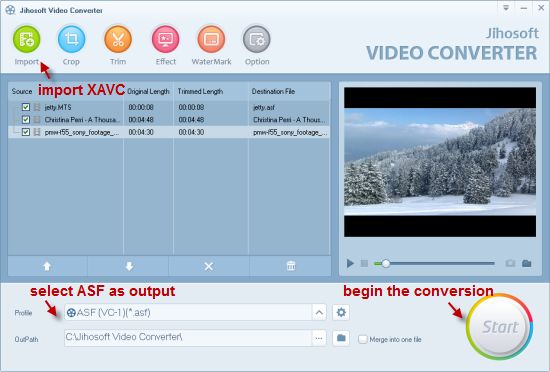This screenshot has height=372, width=550.
Task: Play the preview video
Action: click(x=350, y=263)
